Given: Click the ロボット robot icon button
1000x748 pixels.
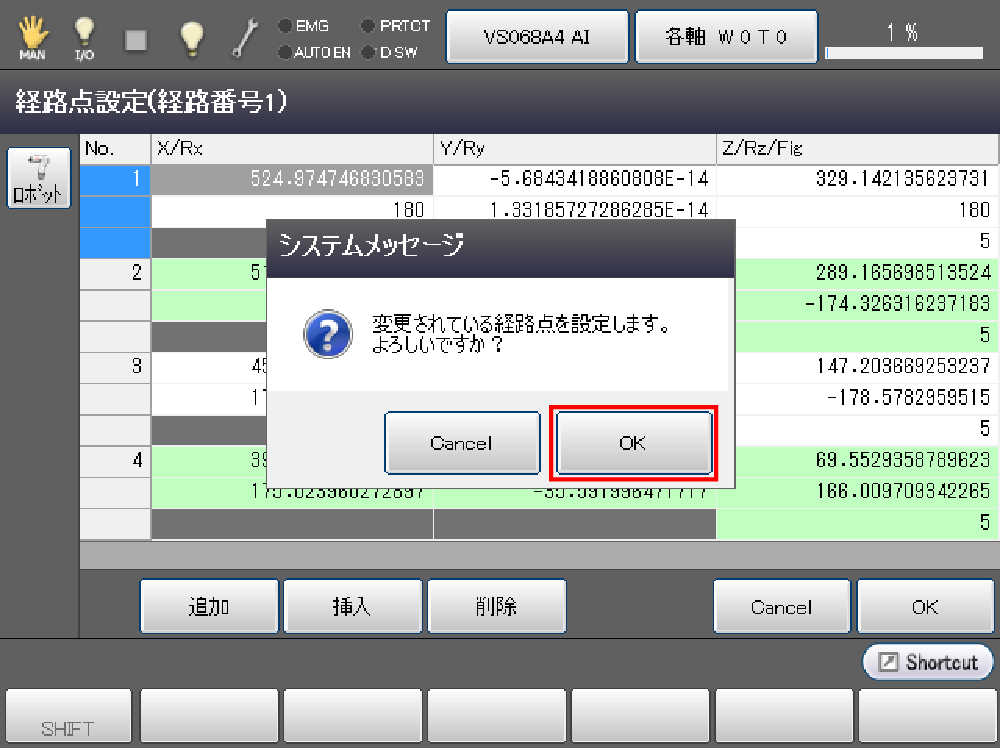Looking at the screenshot, I should 40,179.
